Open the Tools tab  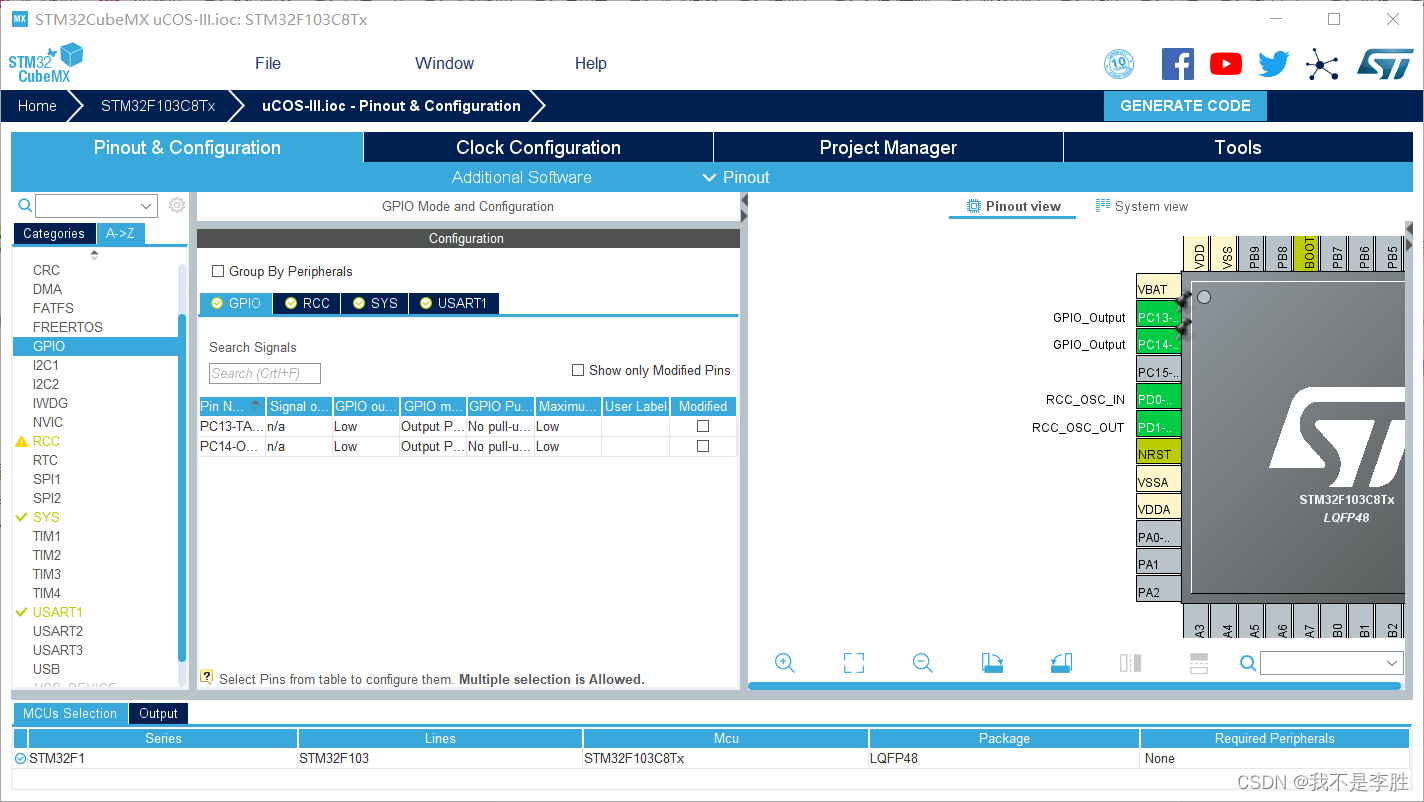tap(1238, 147)
